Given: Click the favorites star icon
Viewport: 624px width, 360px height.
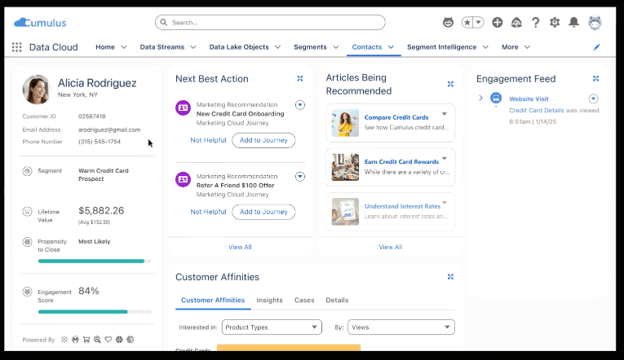Looking at the screenshot, I should click(x=467, y=22).
